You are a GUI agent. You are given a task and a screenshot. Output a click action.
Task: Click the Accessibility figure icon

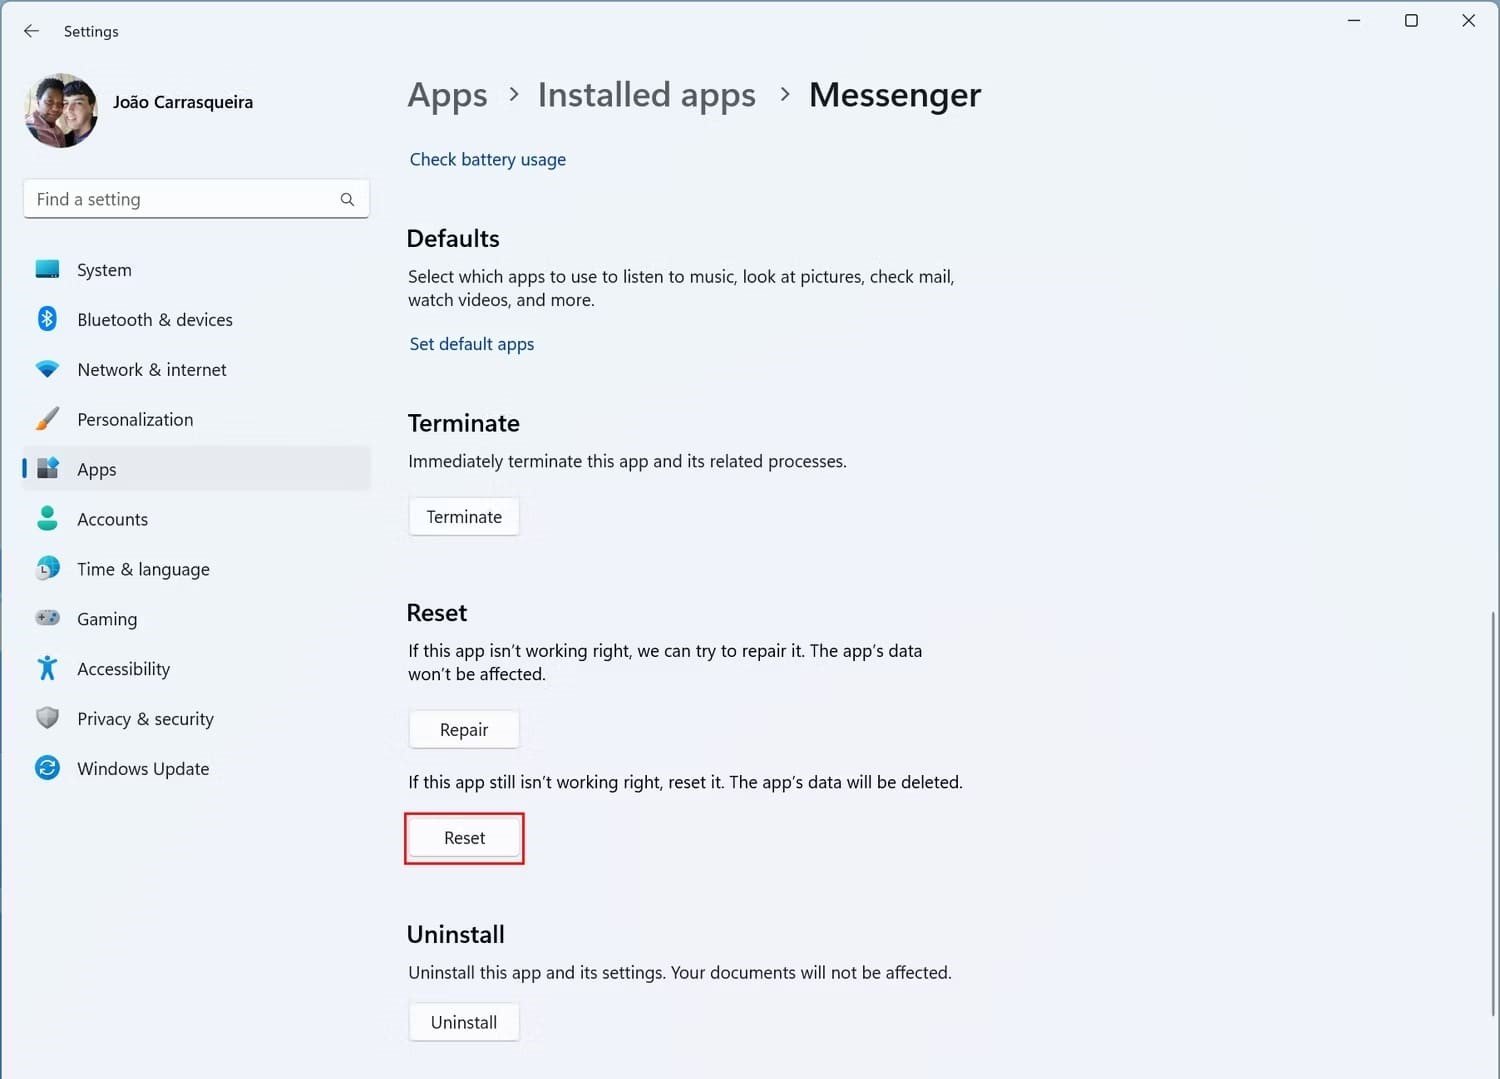point(47,668)
